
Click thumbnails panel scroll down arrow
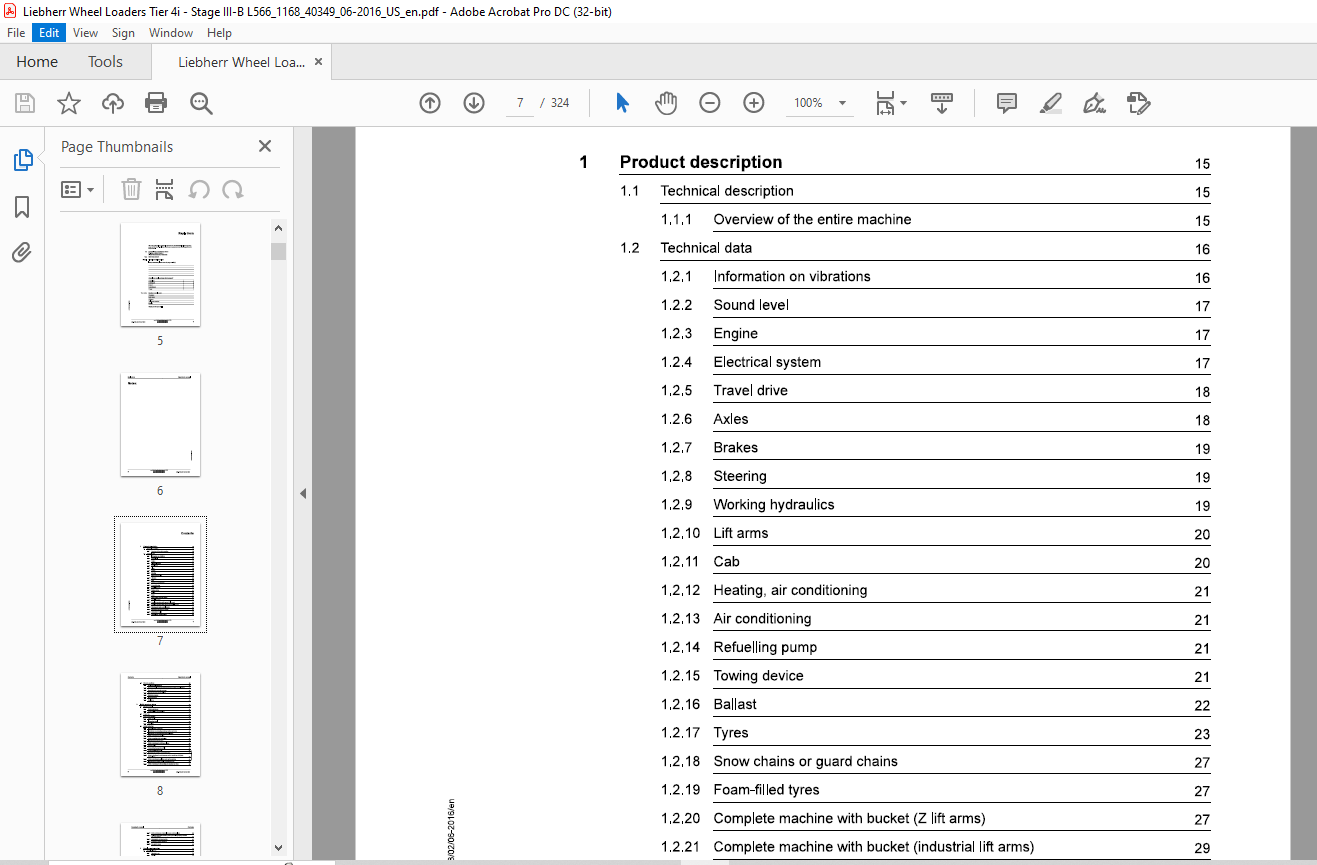[278, 848]
